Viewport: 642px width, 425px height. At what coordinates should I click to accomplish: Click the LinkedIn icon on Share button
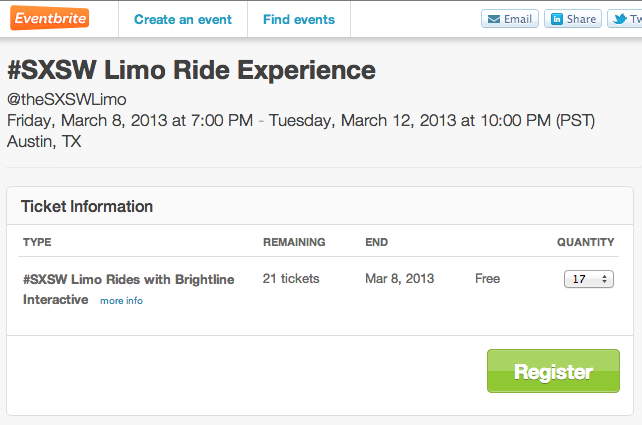point(557,19)
